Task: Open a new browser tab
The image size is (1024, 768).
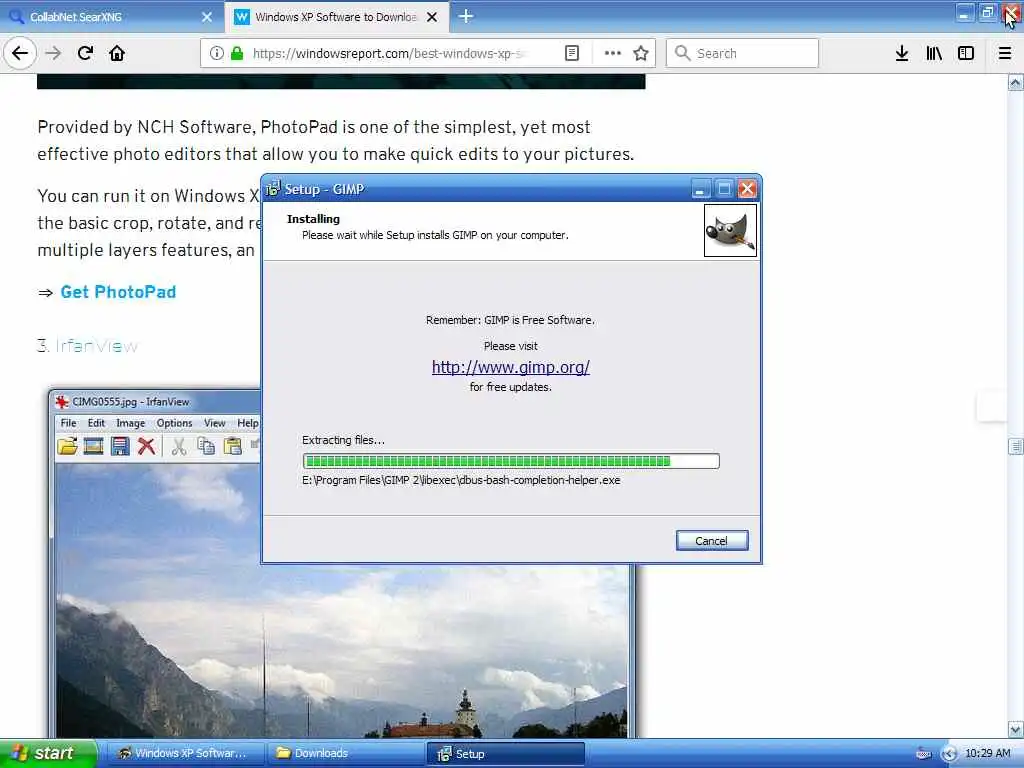Action: point(466,16)
